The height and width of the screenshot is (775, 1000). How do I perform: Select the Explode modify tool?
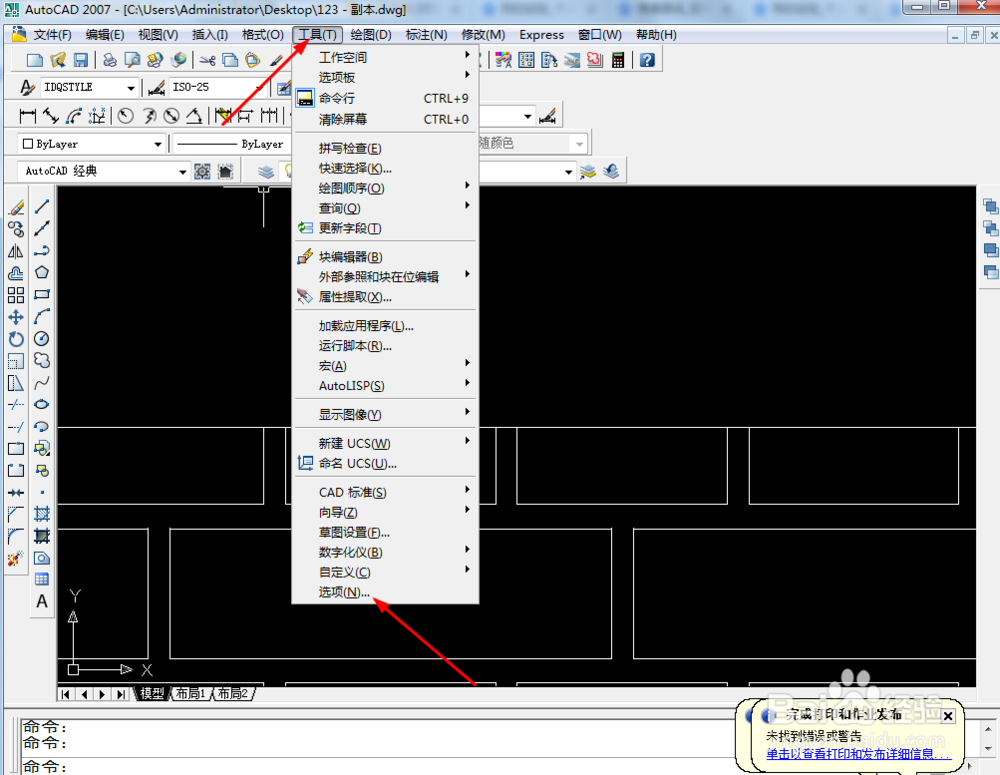click(16, 559)
